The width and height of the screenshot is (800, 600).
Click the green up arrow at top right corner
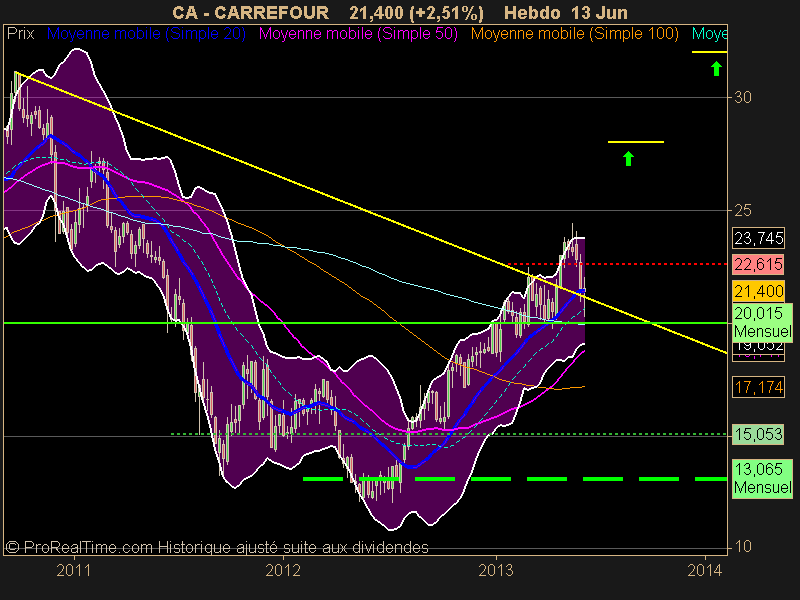pyautogui.click(x=716, y=69)
